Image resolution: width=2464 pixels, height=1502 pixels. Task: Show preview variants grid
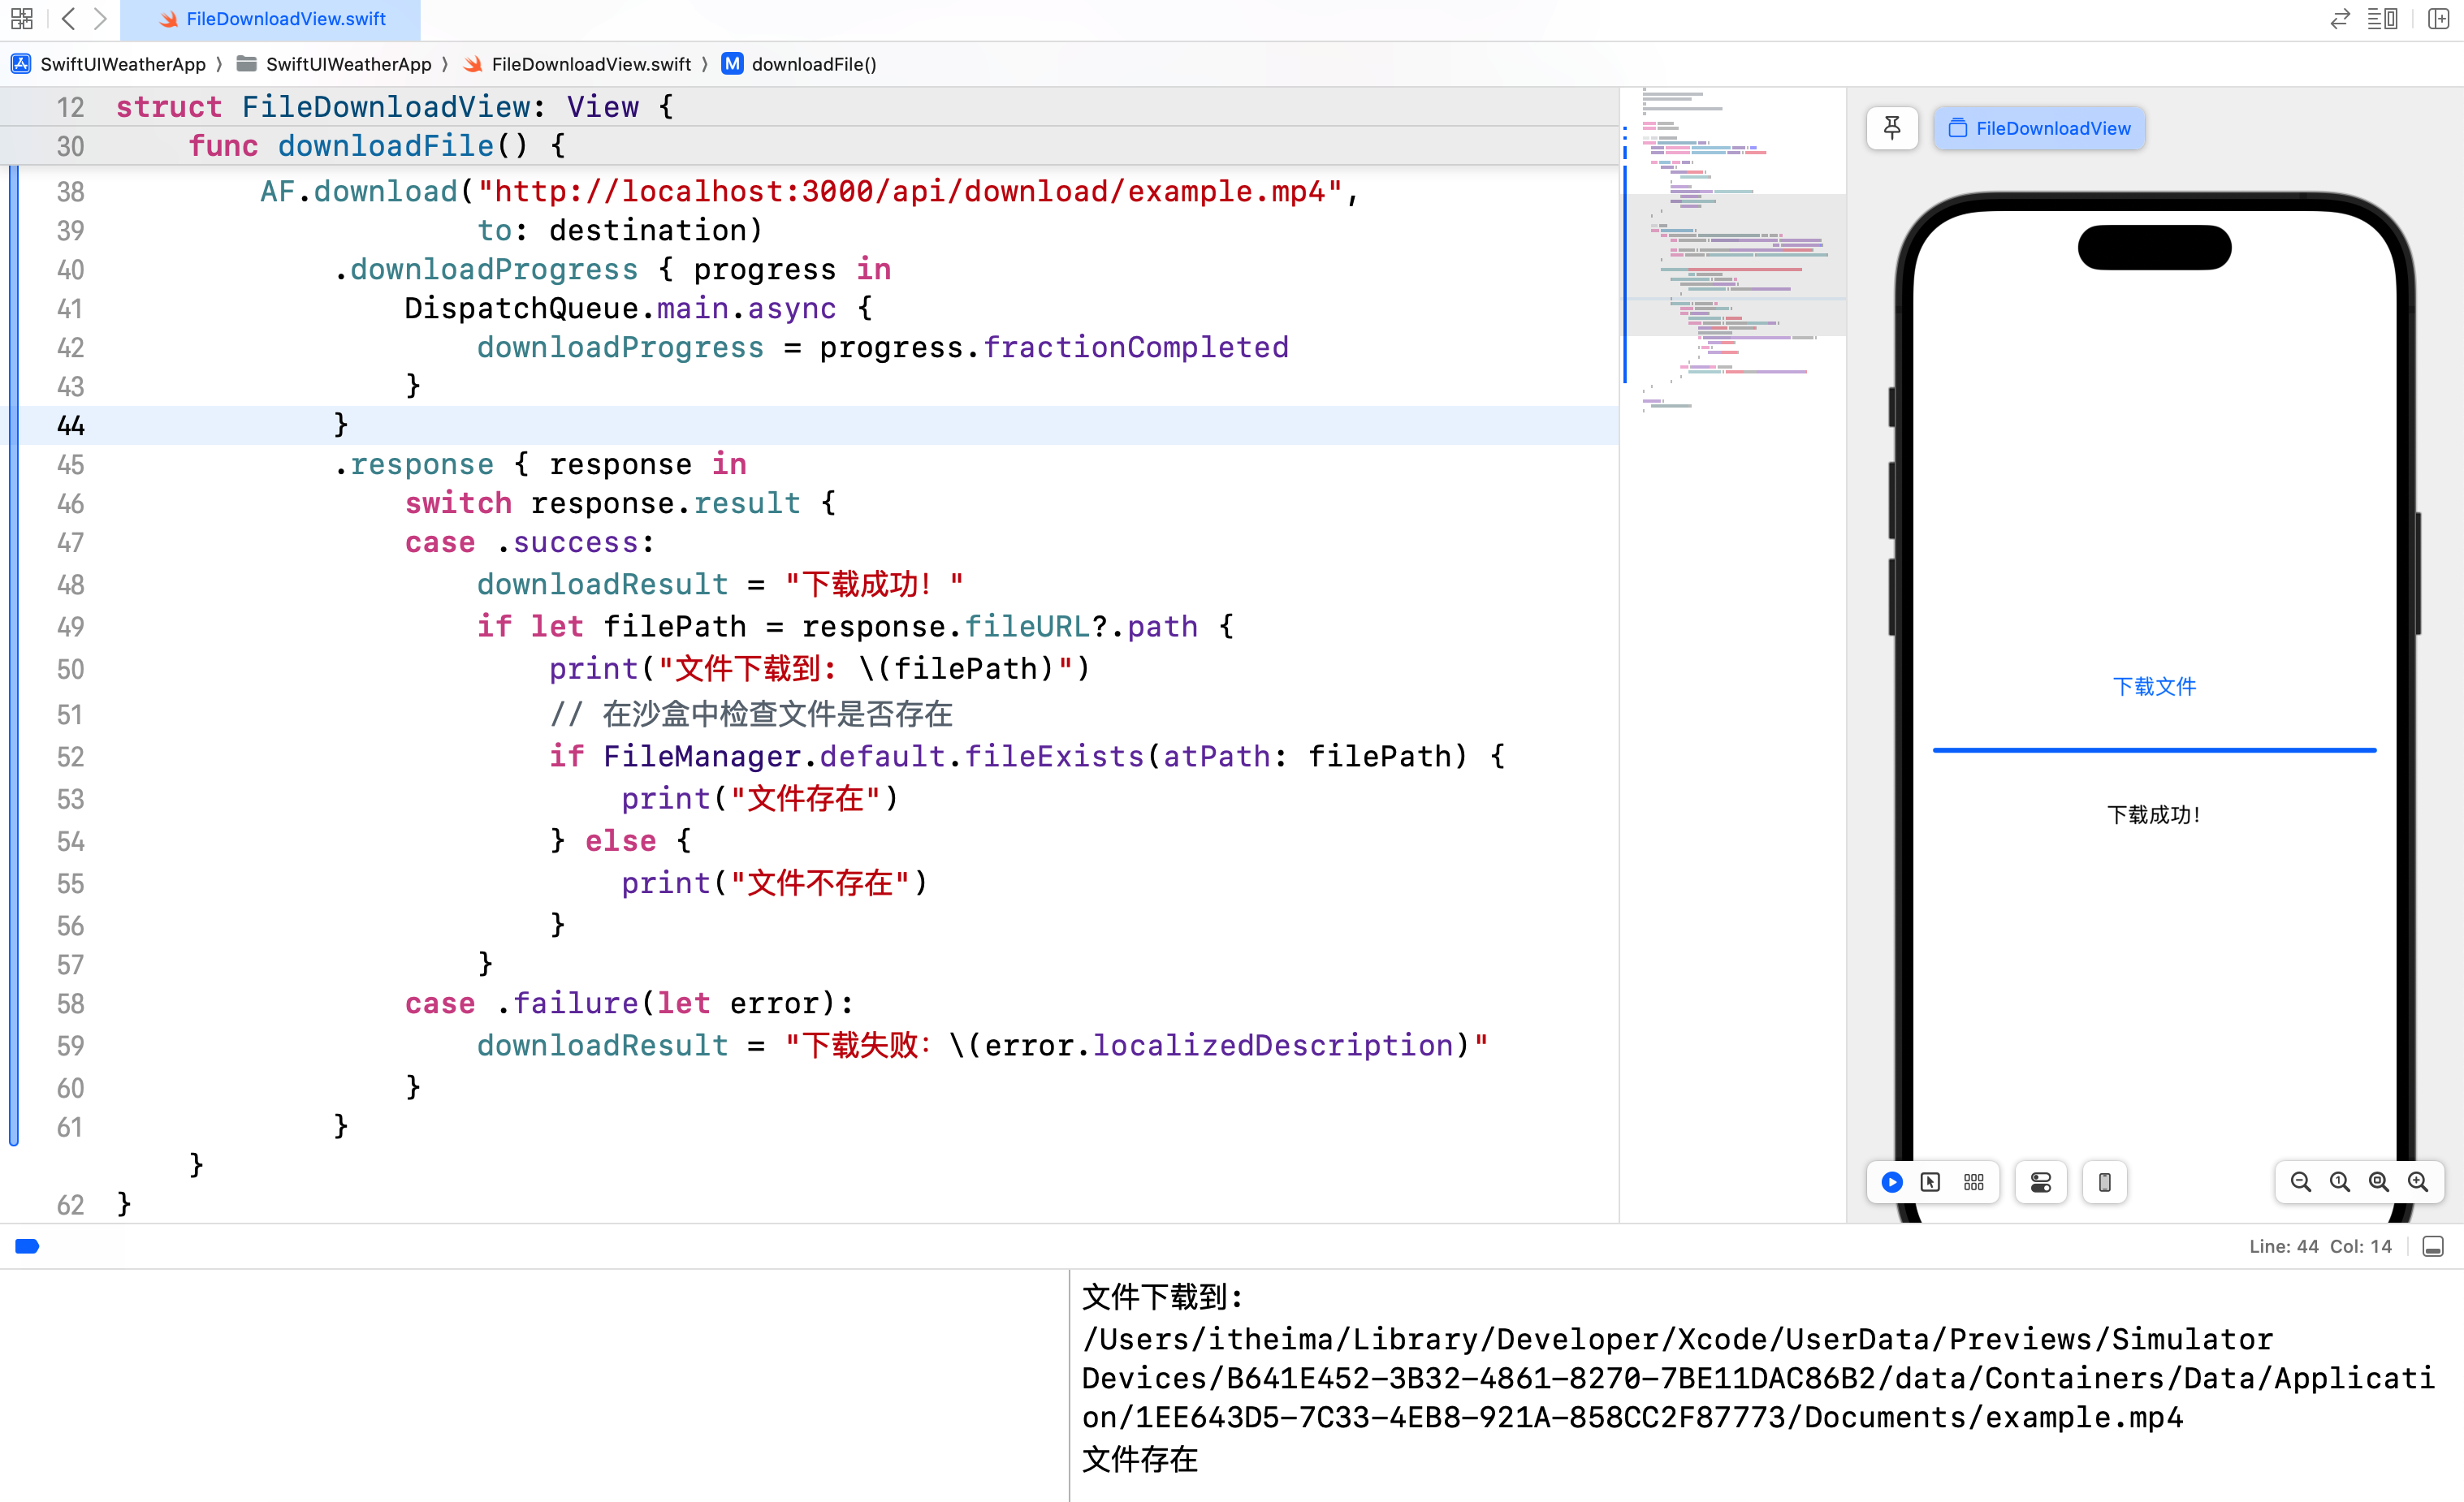1974,1182
